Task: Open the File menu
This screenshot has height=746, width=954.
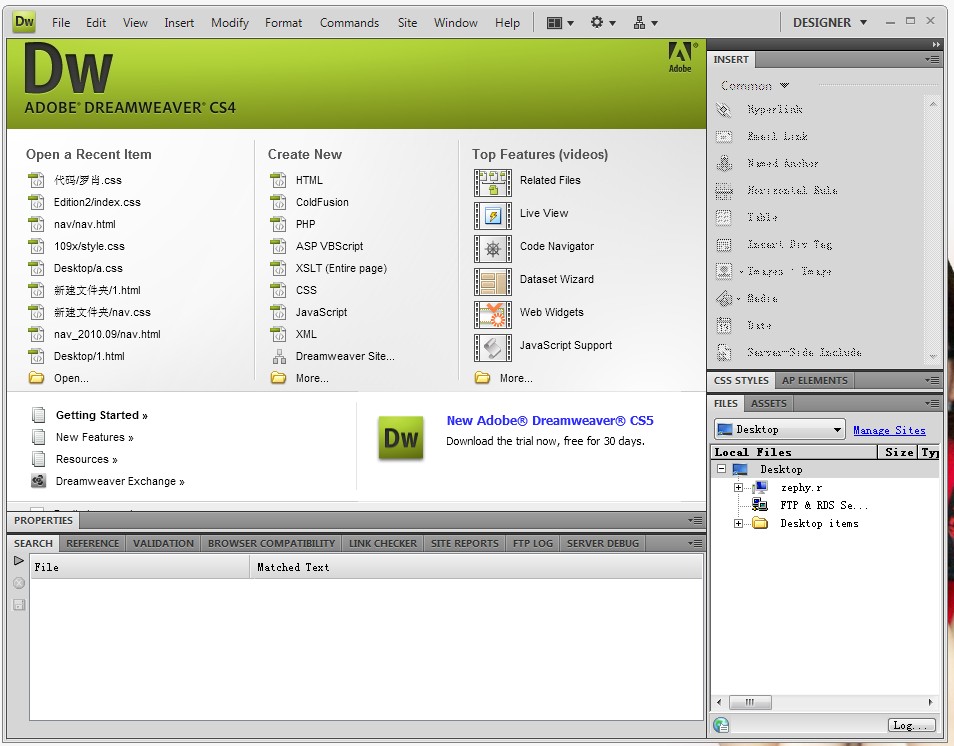Action: point(61,23)
